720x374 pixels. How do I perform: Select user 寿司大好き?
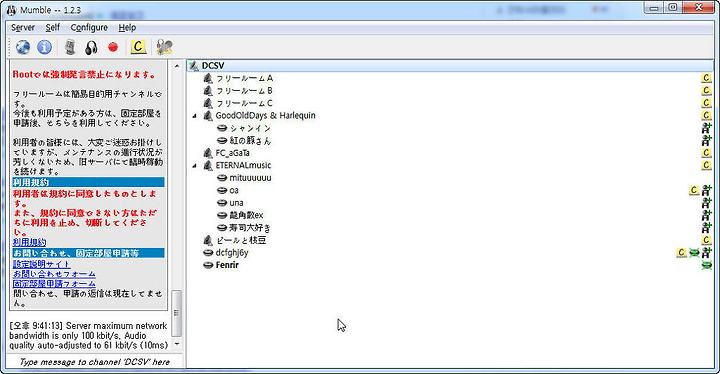tap(250, 227)
